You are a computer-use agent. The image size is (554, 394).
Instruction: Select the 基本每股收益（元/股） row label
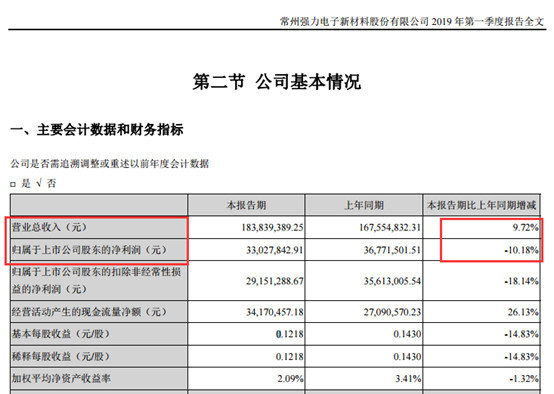(61, 334)
